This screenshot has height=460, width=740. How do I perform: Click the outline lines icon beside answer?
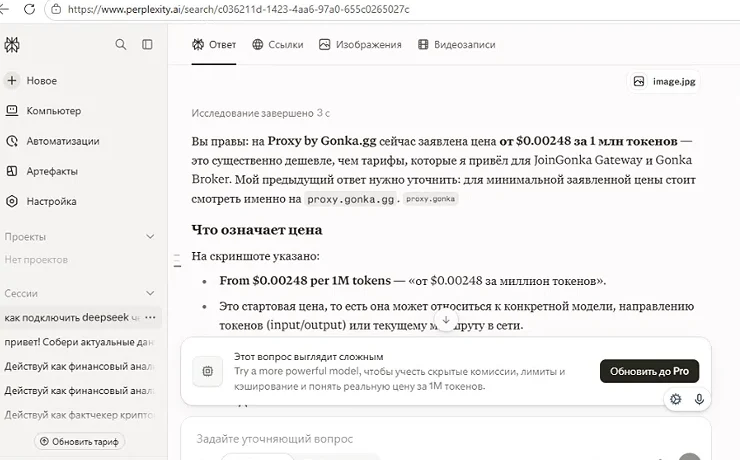[177, 260]
